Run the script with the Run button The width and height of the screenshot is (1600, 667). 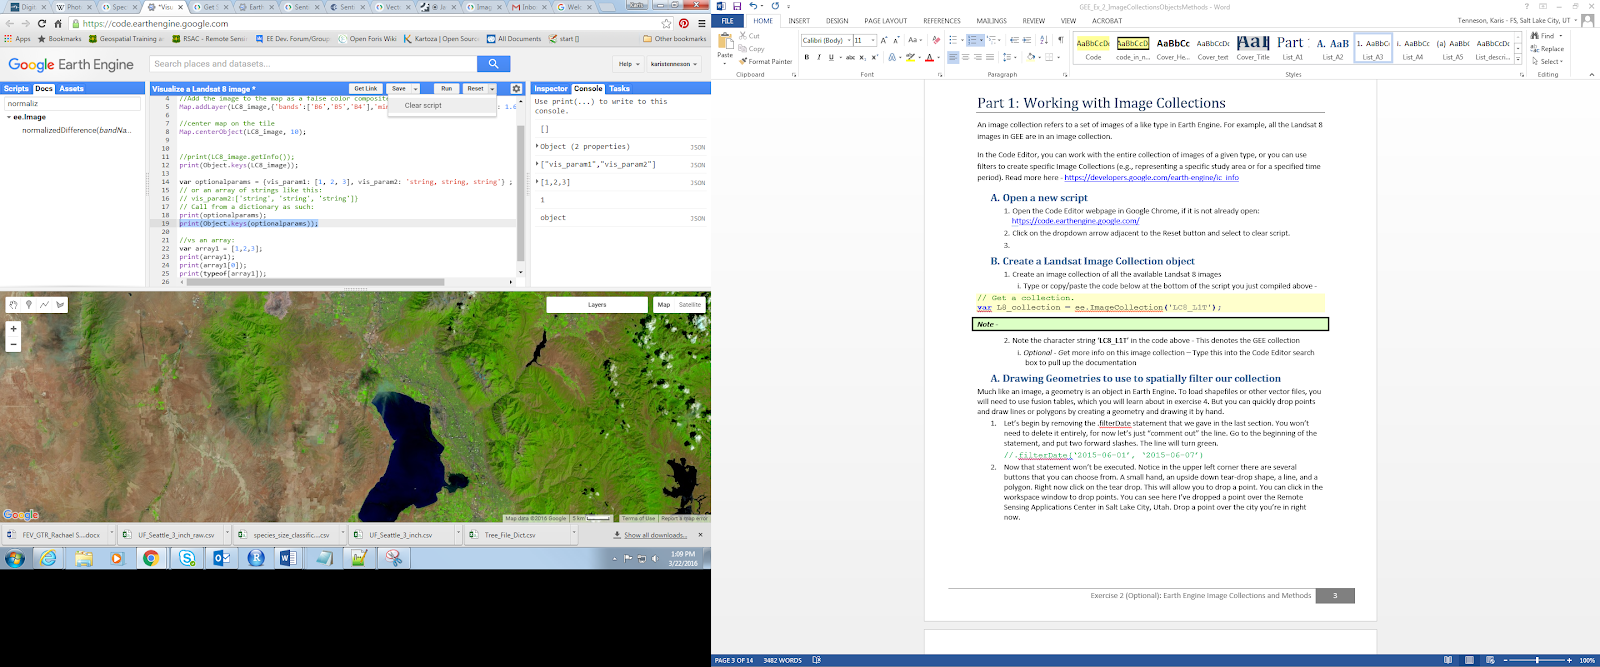(446, 89)
